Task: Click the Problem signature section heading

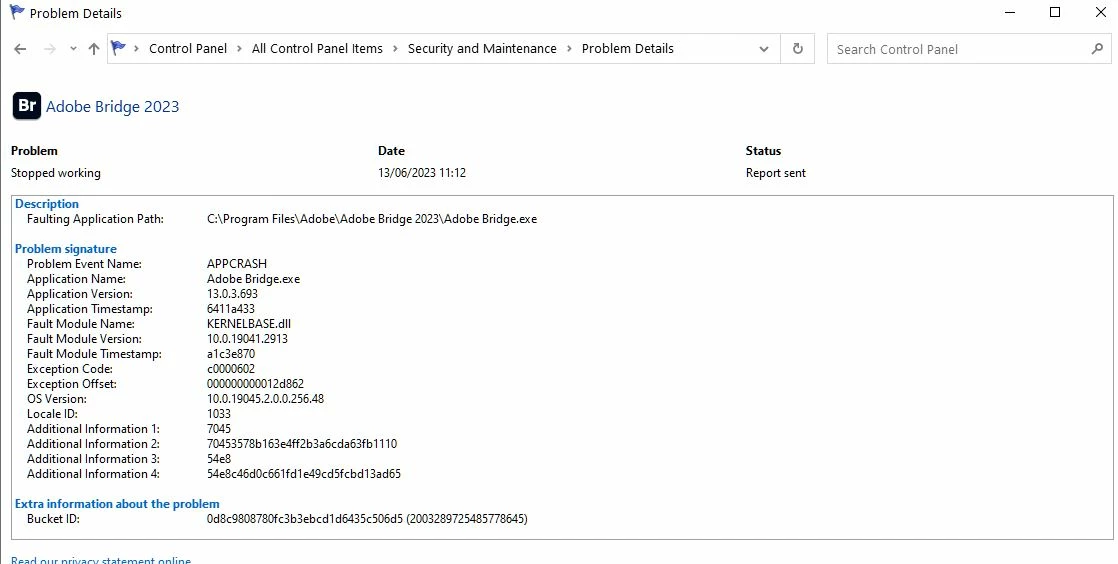Action: click(x=66, y=249)
